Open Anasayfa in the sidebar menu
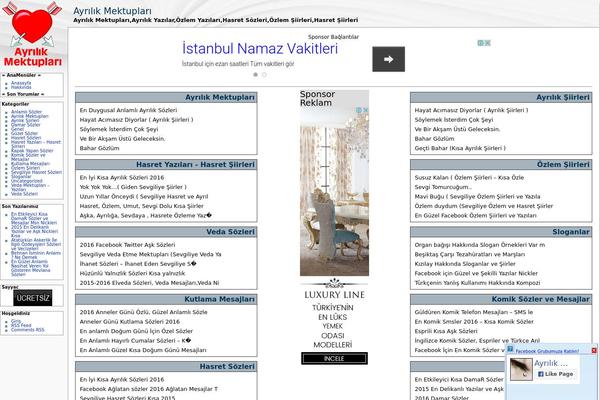Screen dimensions: 600x400 click(21, 83)
